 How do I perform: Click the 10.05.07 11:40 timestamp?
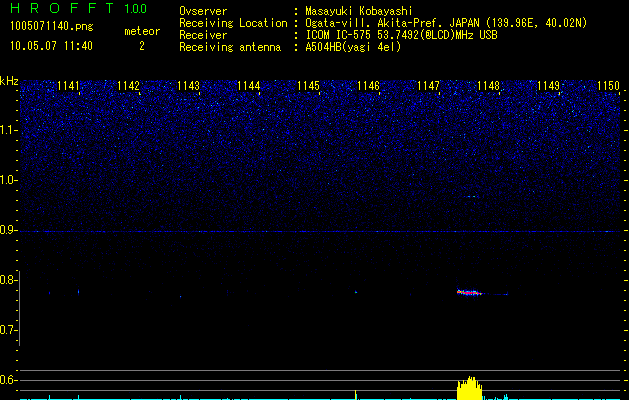point(51,46)
